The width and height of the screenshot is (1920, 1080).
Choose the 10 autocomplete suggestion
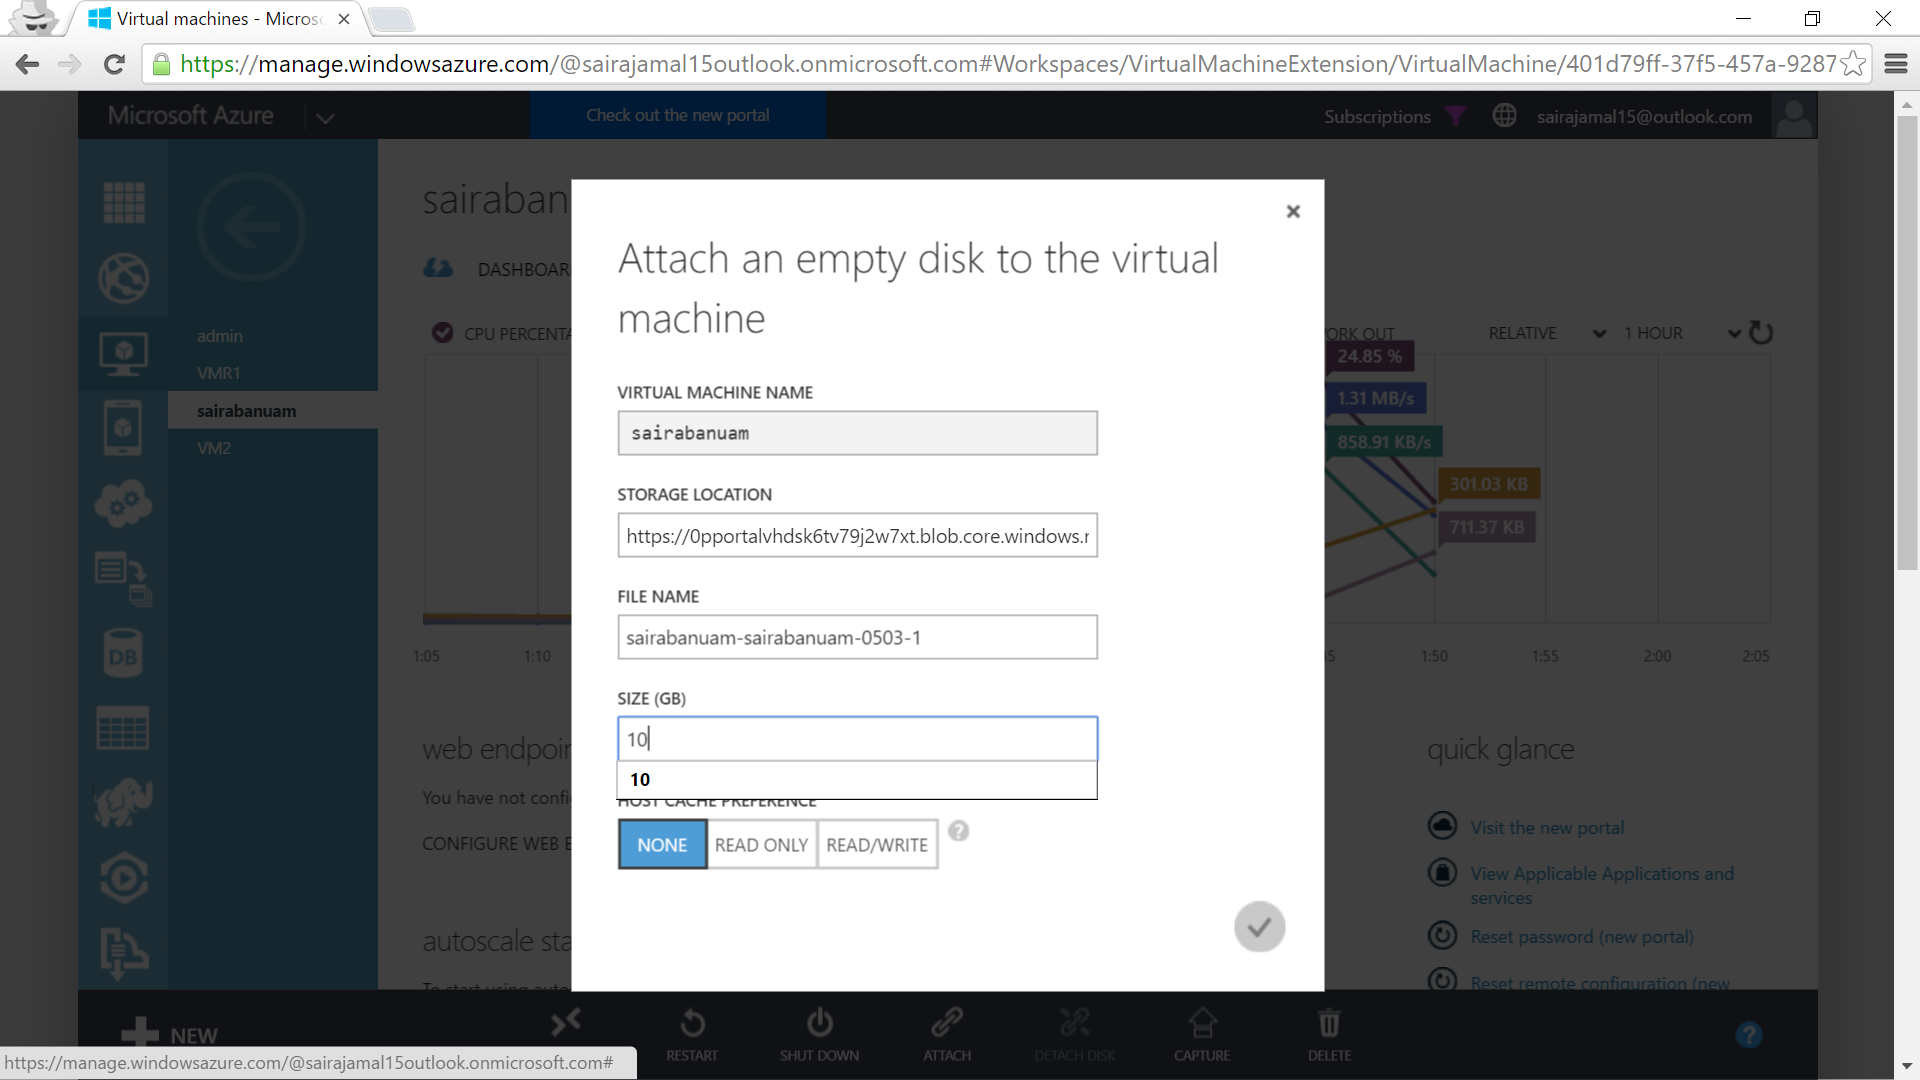point(857,780)
